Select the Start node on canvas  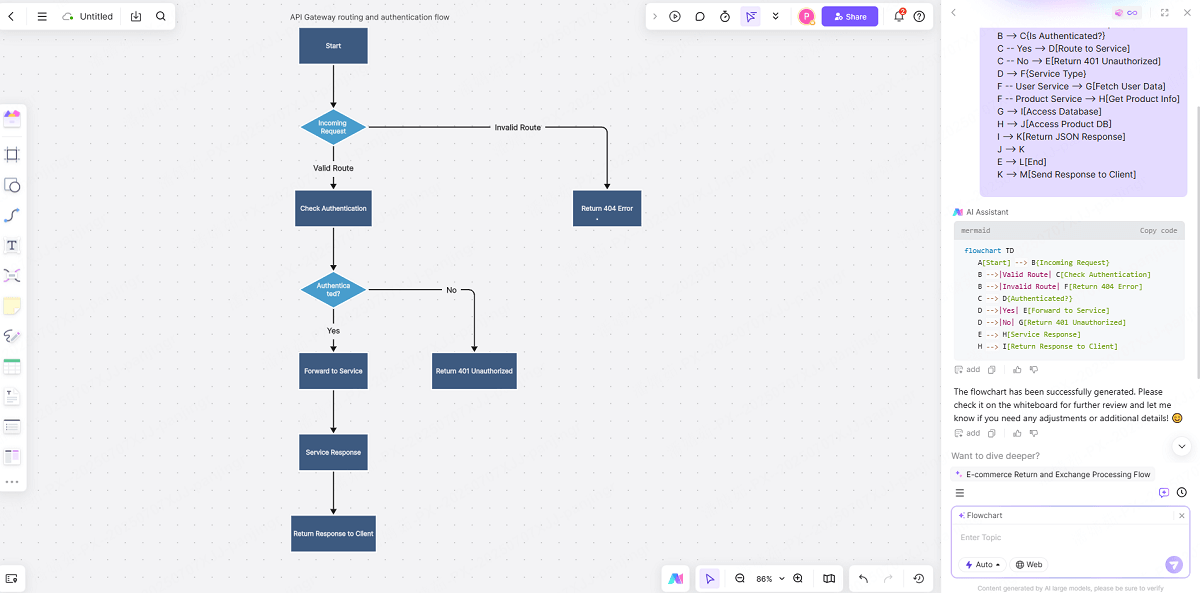coord(333,46)
